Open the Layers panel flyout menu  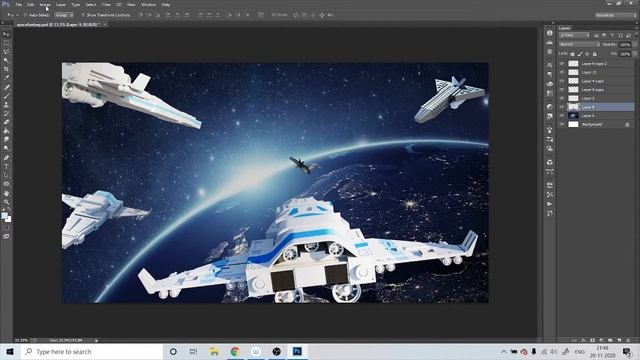(x=636, y=28)
